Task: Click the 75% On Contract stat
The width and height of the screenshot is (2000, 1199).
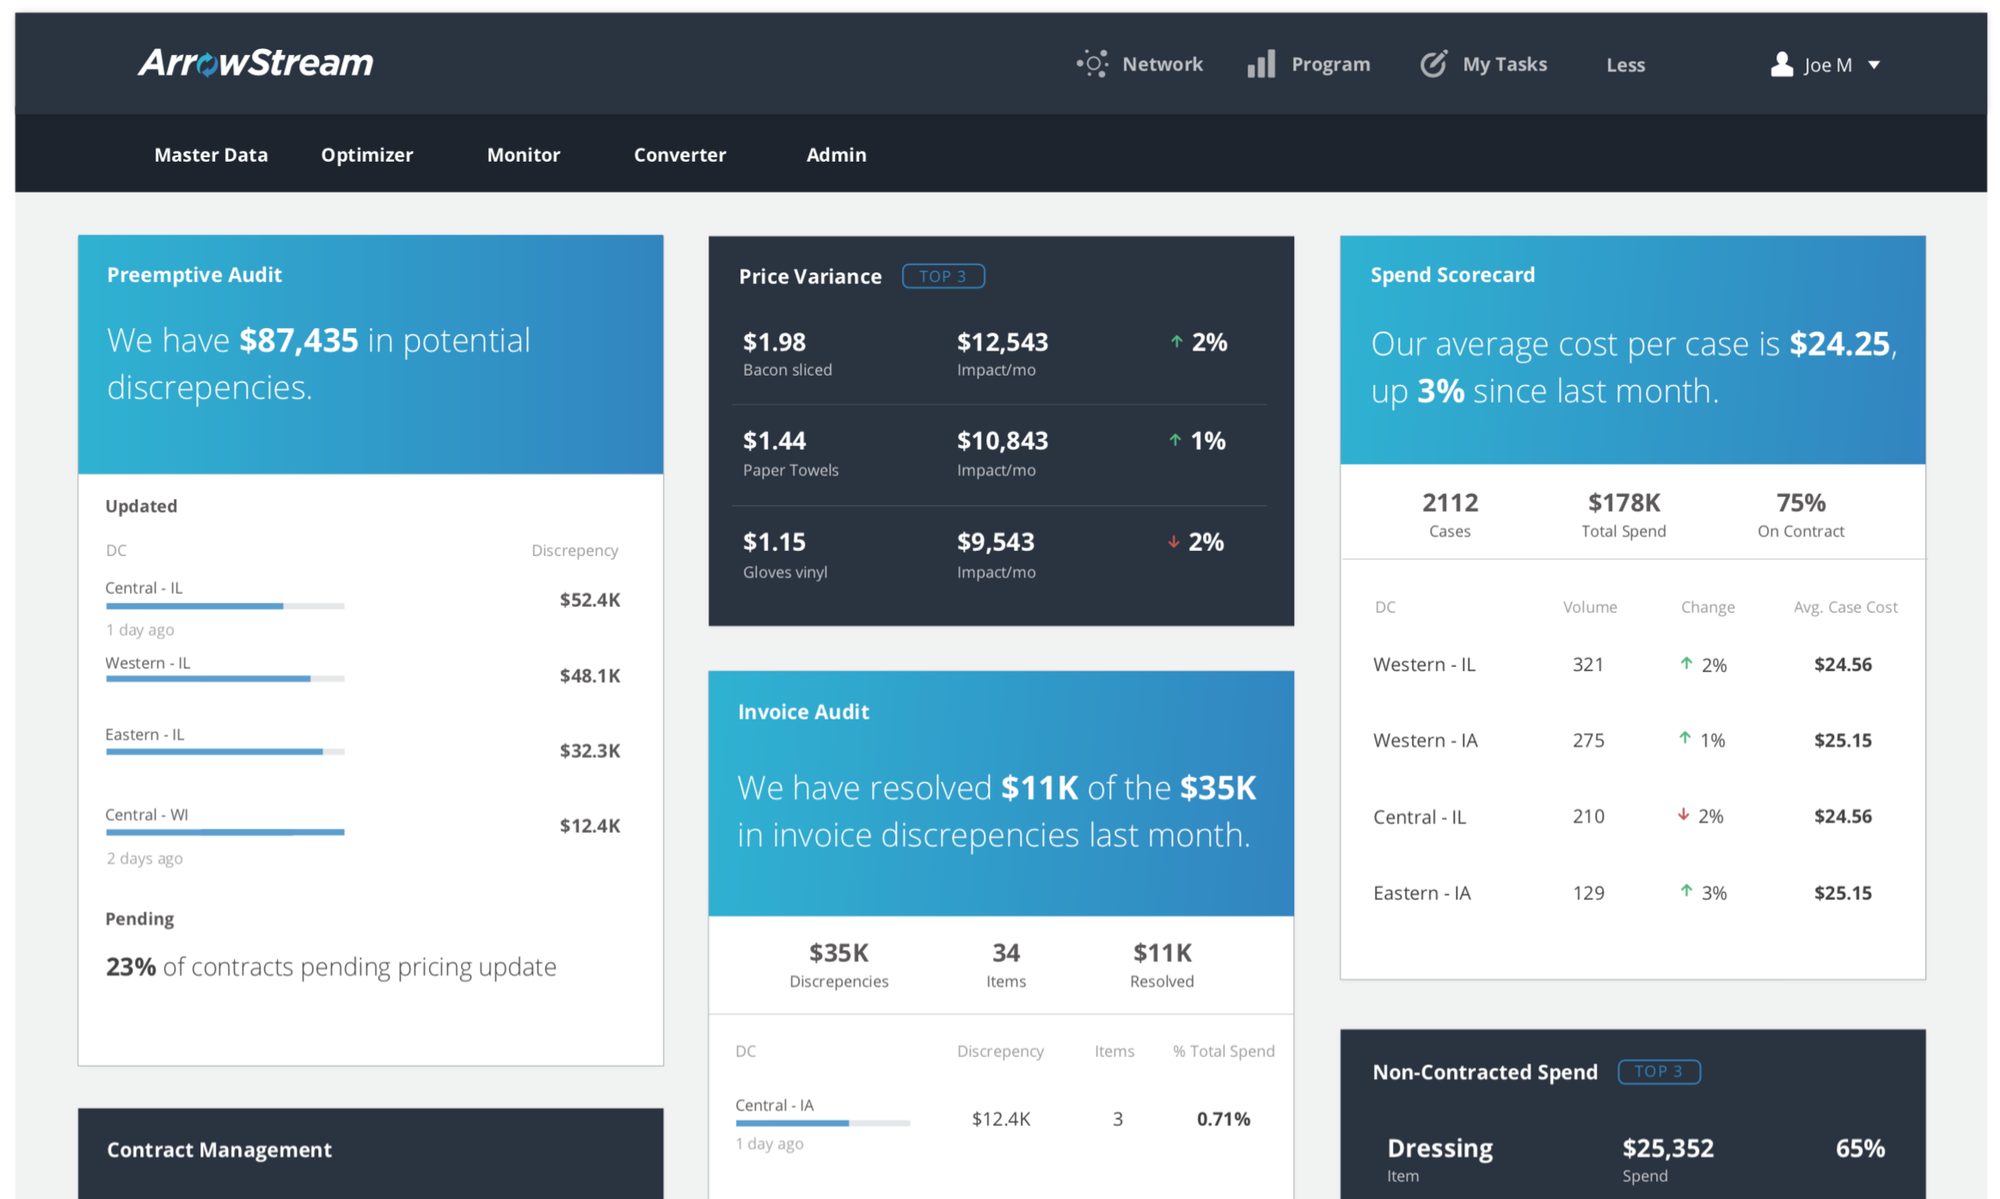Action: pyautogui.click(x=1801, y=514)
